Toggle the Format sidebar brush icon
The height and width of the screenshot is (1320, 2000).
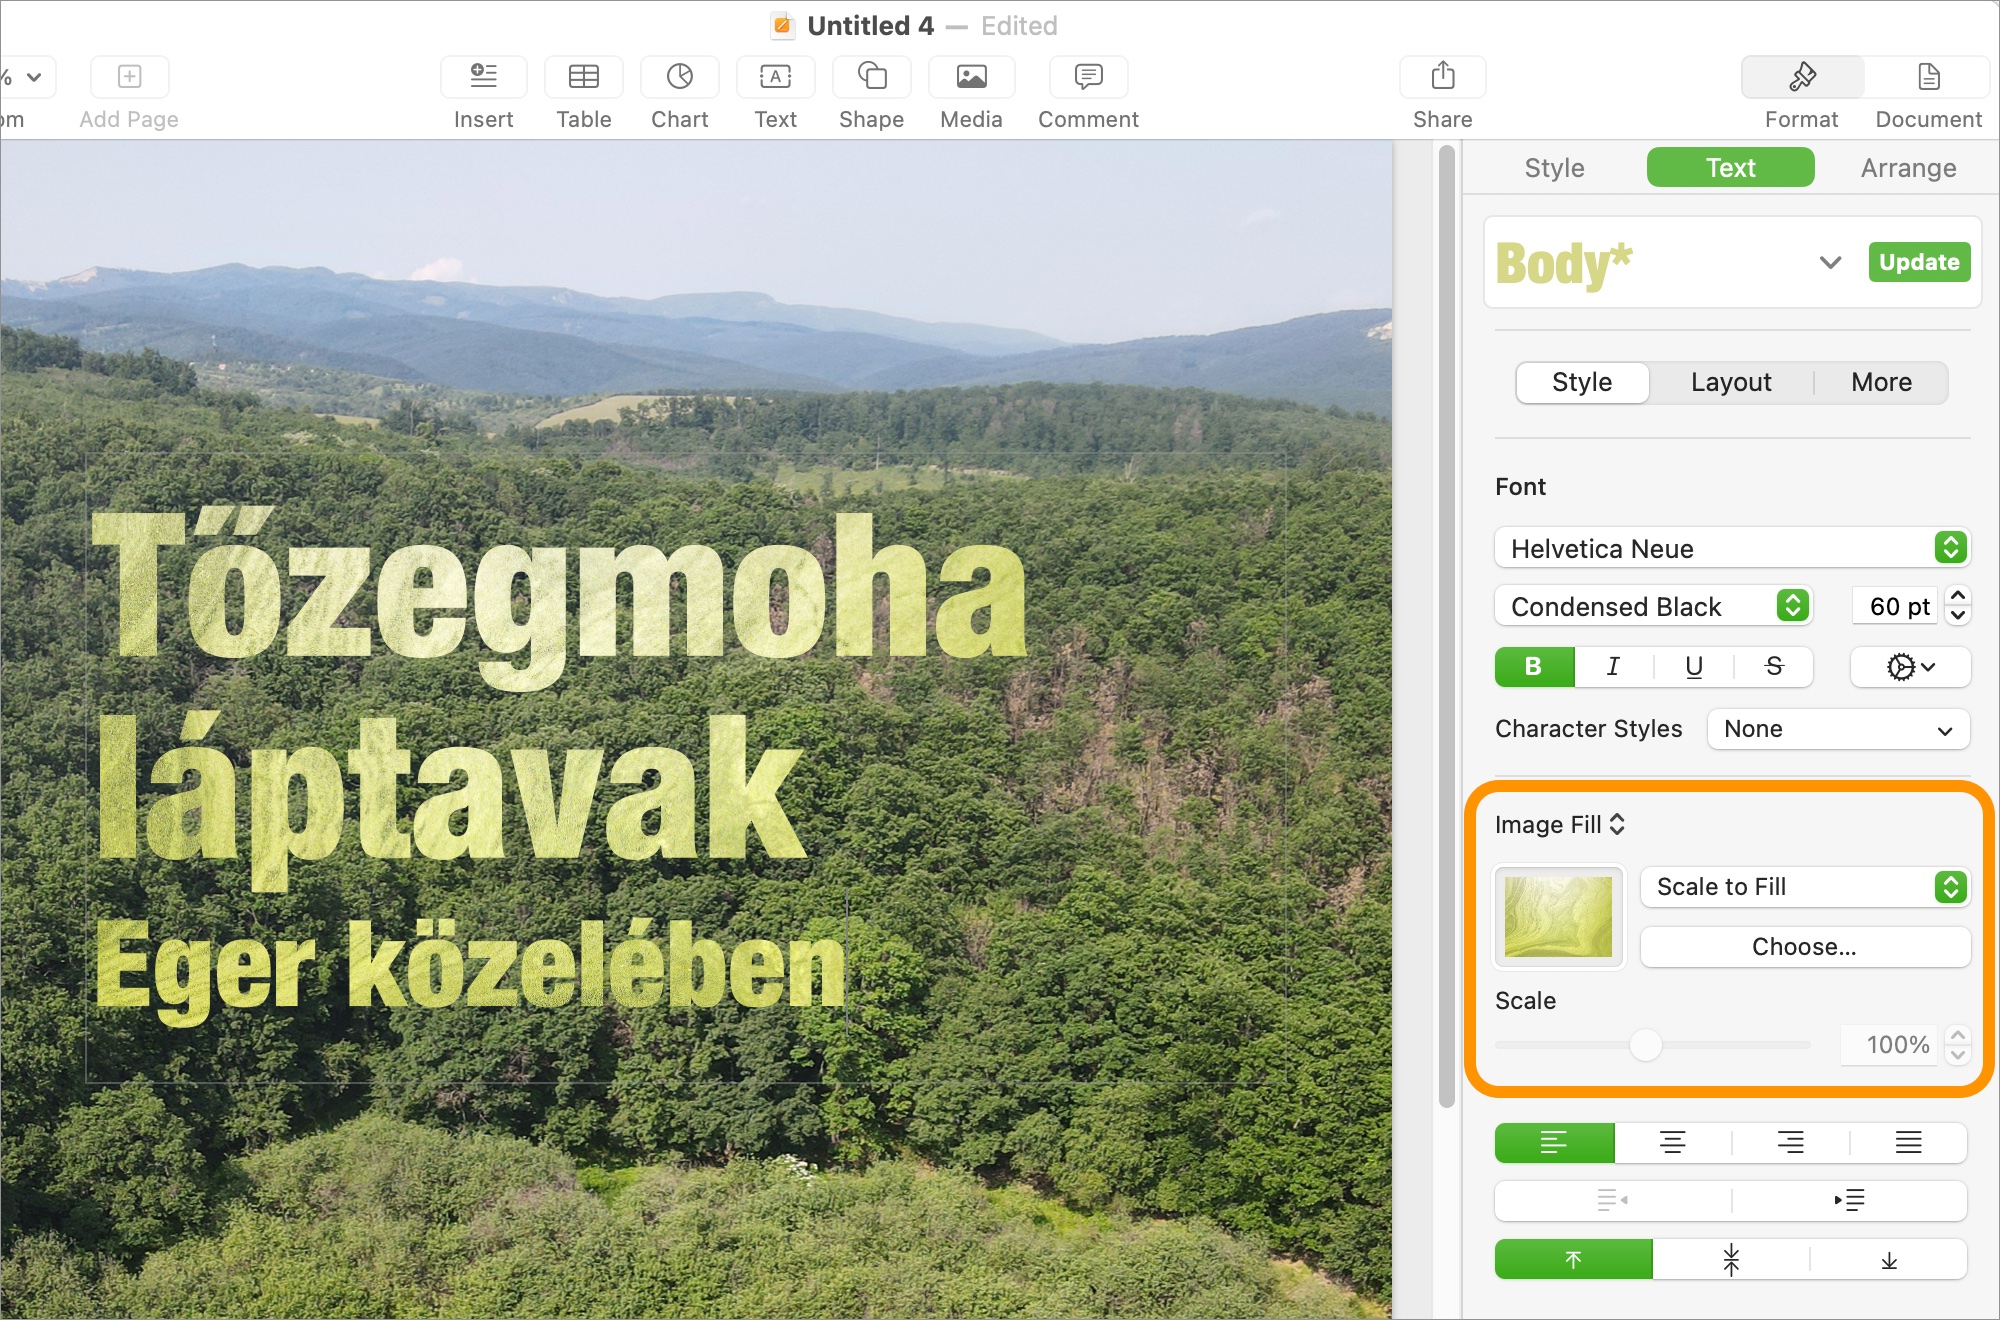point(1802,77)
